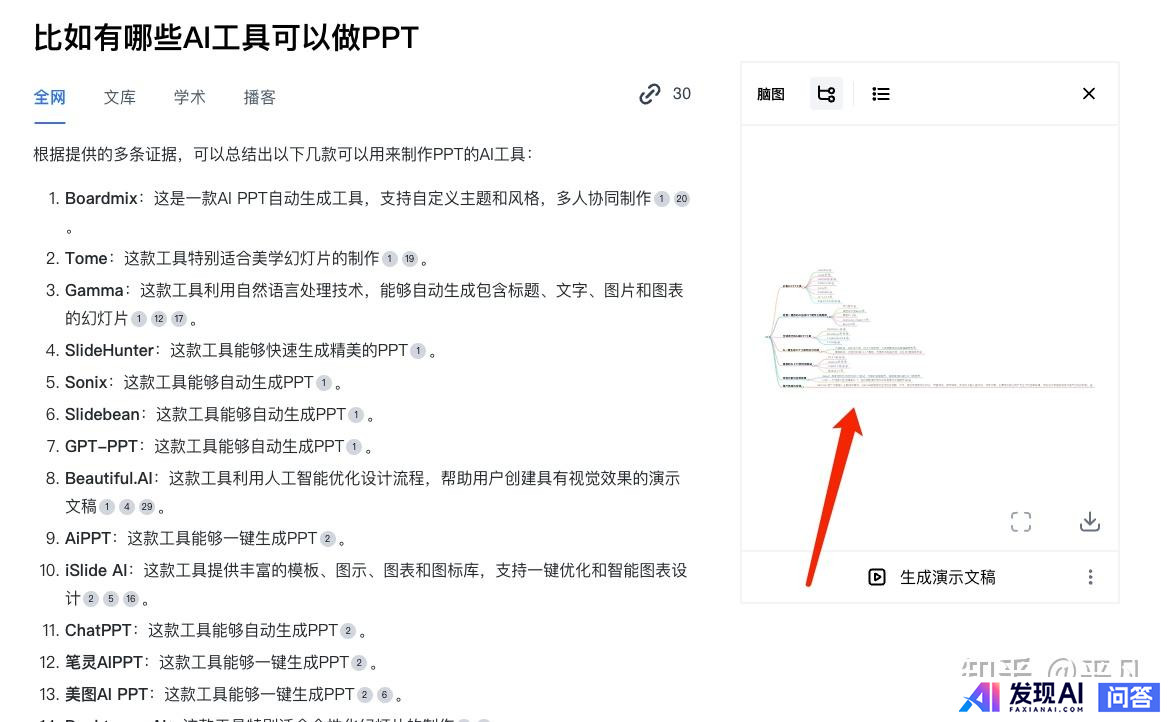The width and height of the screenshot is (1175, 722).
Task: Click 生成演示文稿 button
Action: [x=932, y=577]
